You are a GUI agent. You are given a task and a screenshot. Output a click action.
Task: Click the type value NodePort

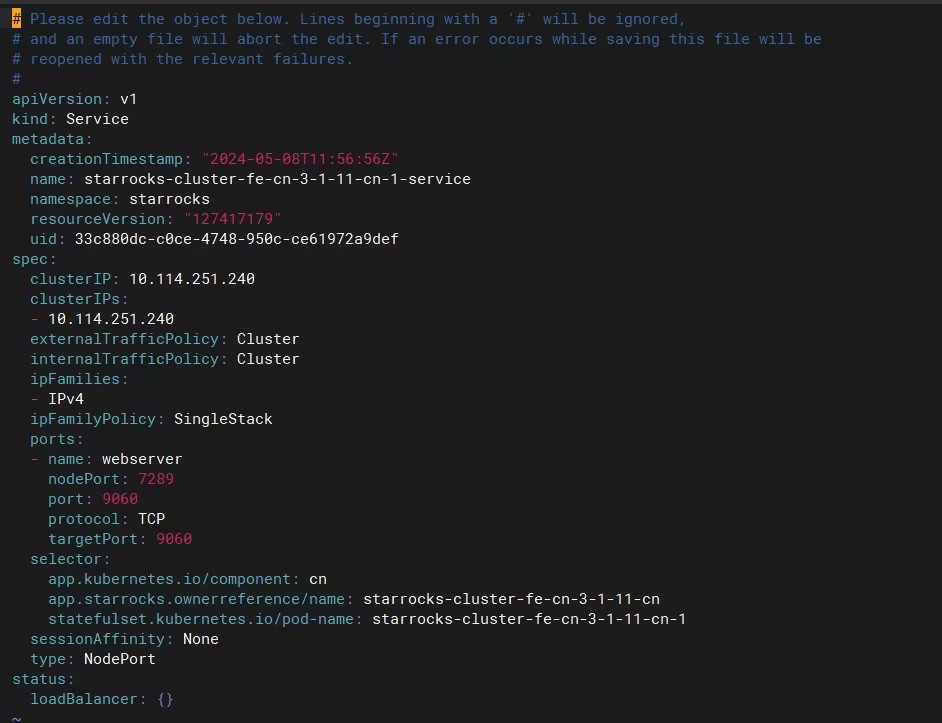point(120,659)
